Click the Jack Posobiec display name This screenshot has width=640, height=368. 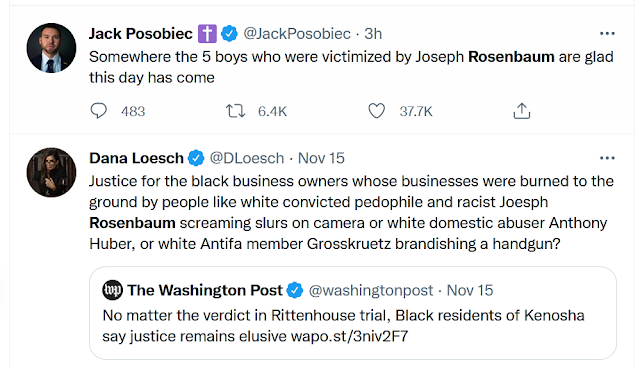[141, 33]
